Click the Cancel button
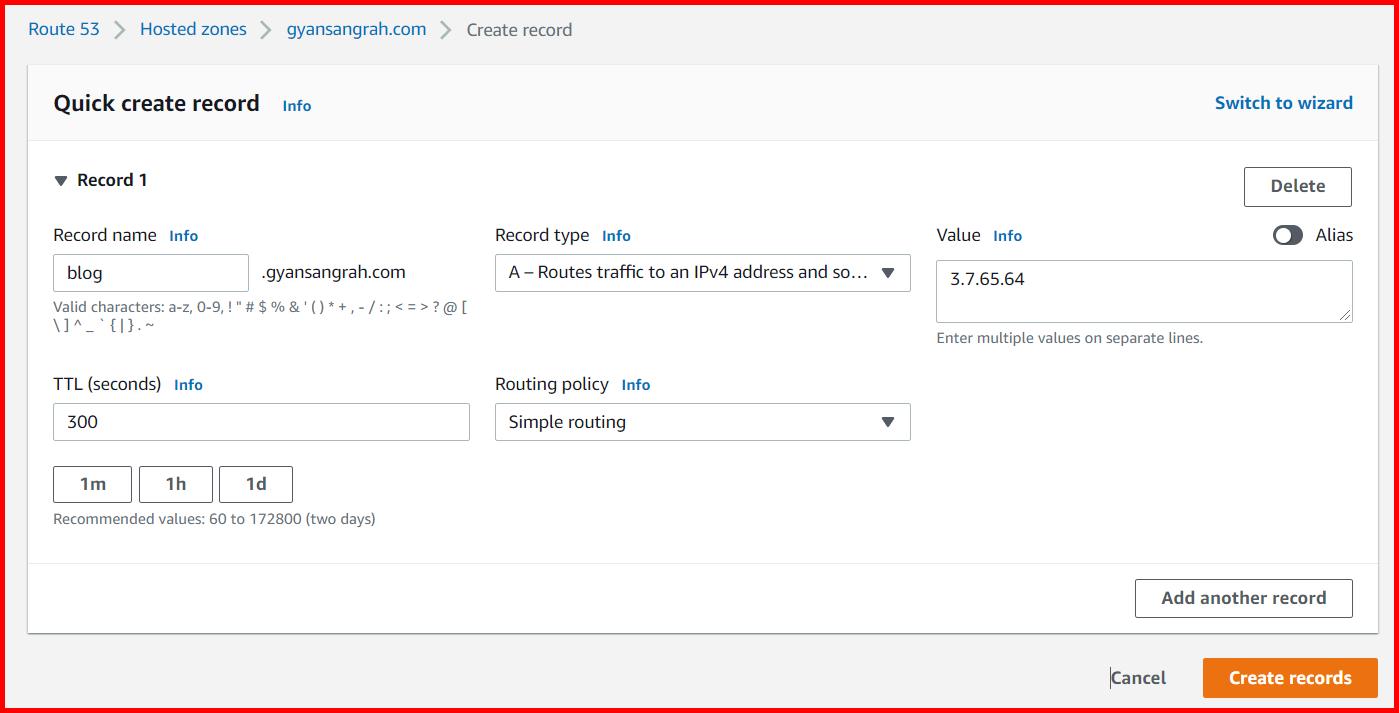1399x713 pixels. coord(1139,677)
